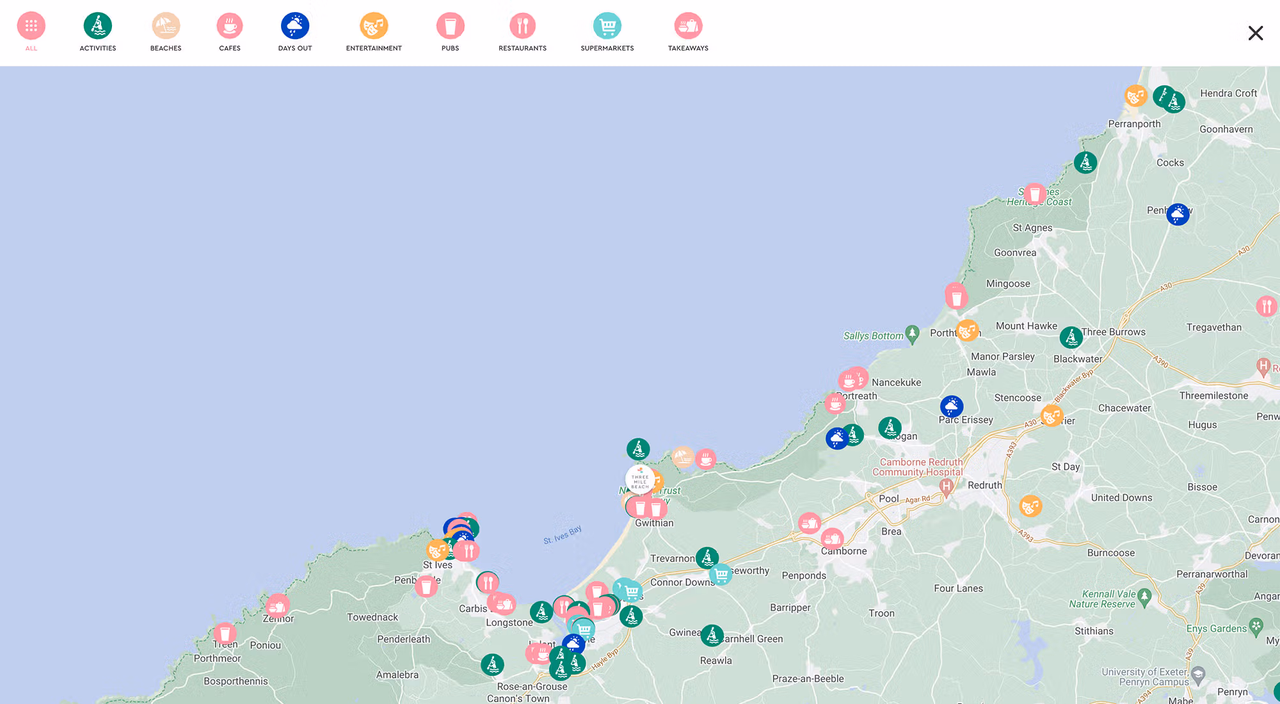
Task: Click the pub marker at Treen
Action: pyautogui.click(x=225, y=633)
